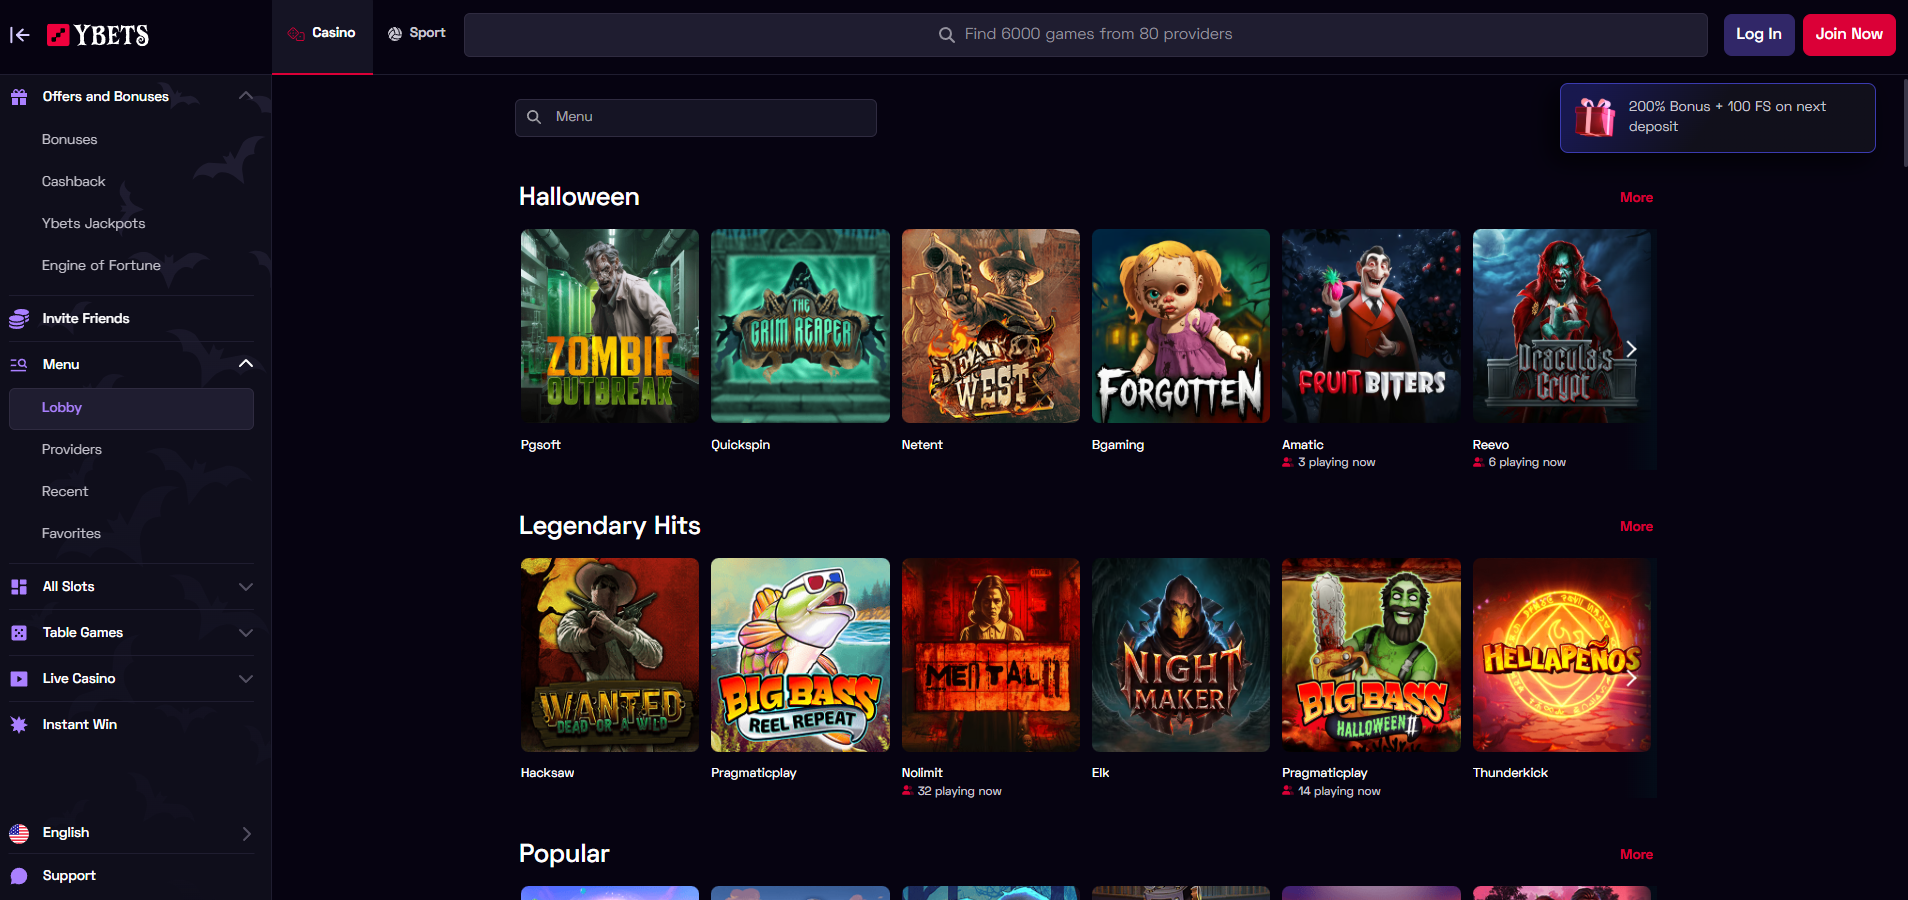Click the magnifier icon in the Menu search box

click(x=535, y=117)
